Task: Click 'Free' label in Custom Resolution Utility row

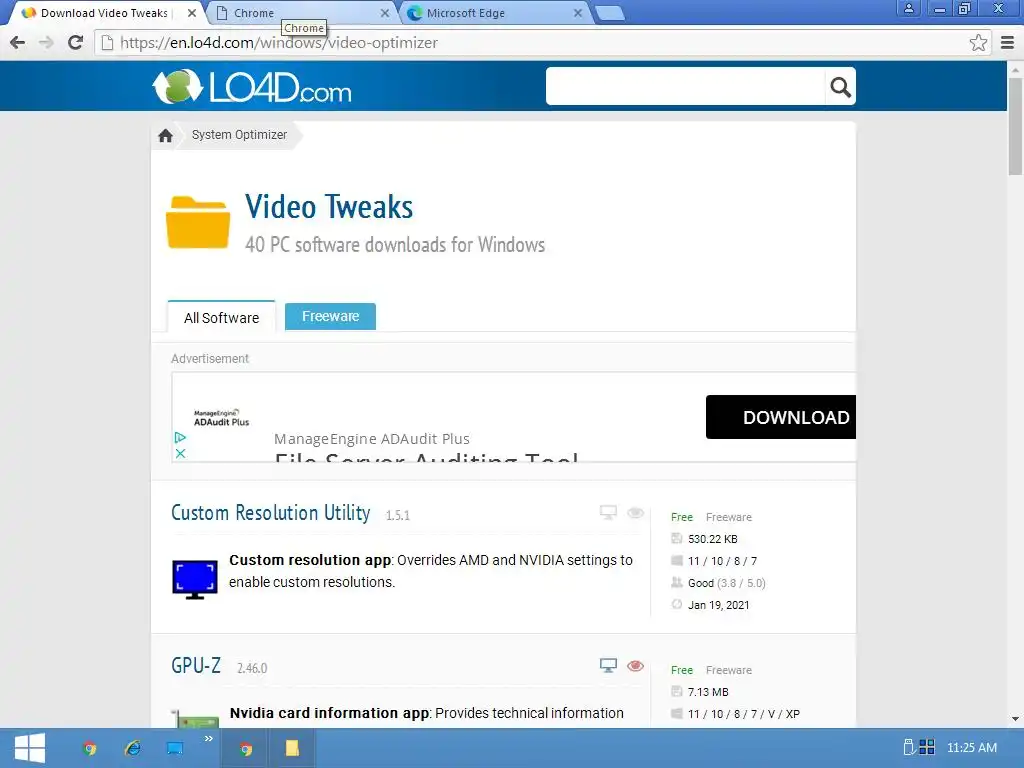Action: coord(682,517)
